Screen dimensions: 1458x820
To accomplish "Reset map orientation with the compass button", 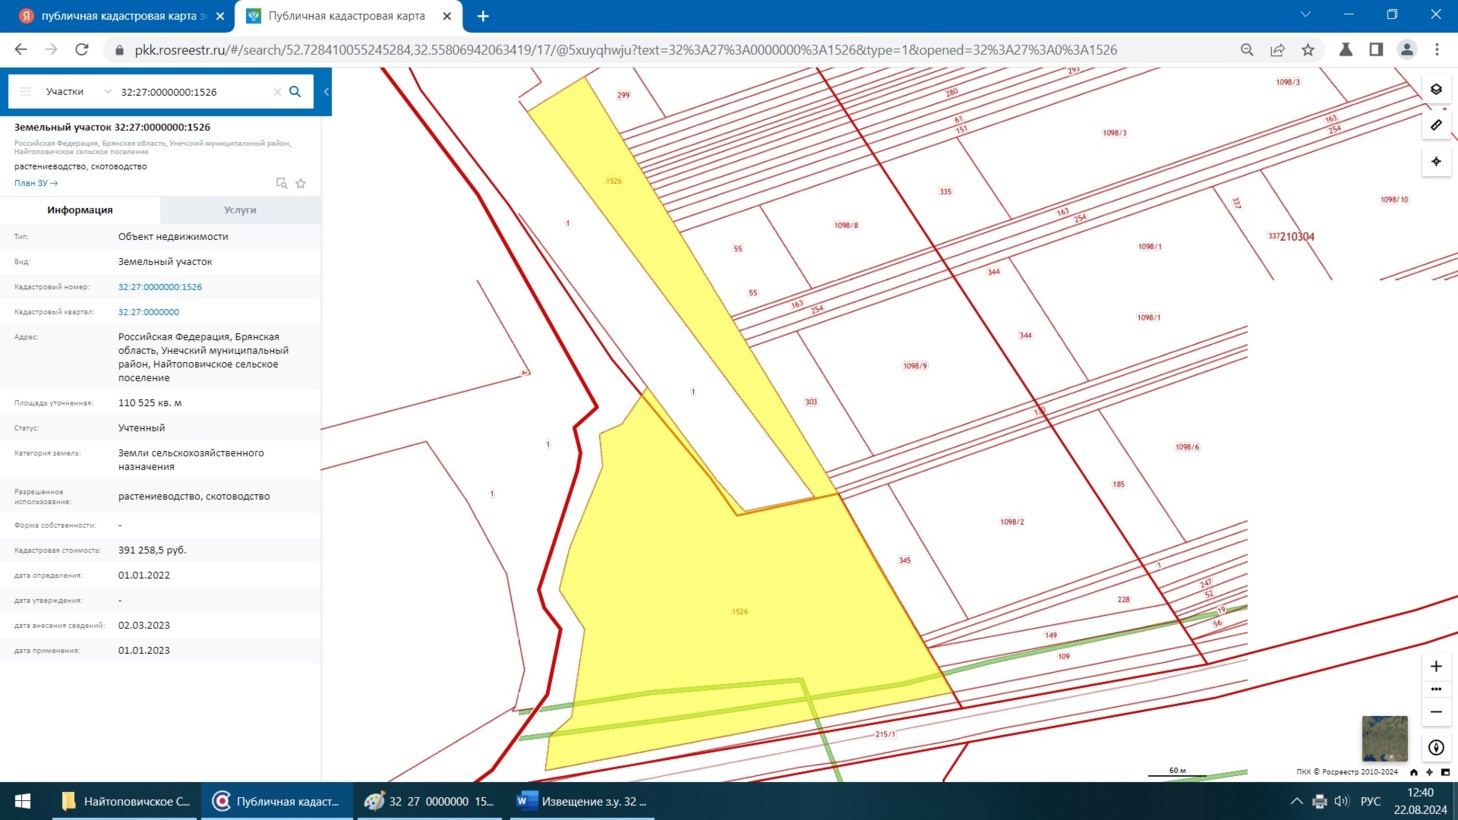I will tap(1436, 748).
